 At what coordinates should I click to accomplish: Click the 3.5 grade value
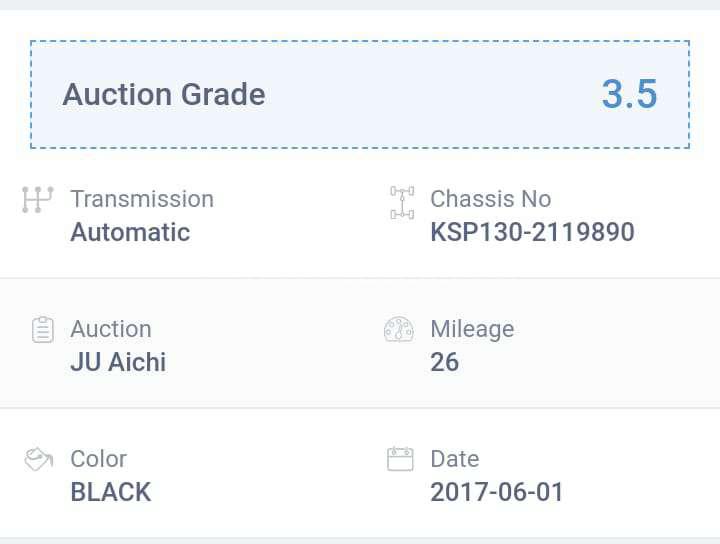629,94
